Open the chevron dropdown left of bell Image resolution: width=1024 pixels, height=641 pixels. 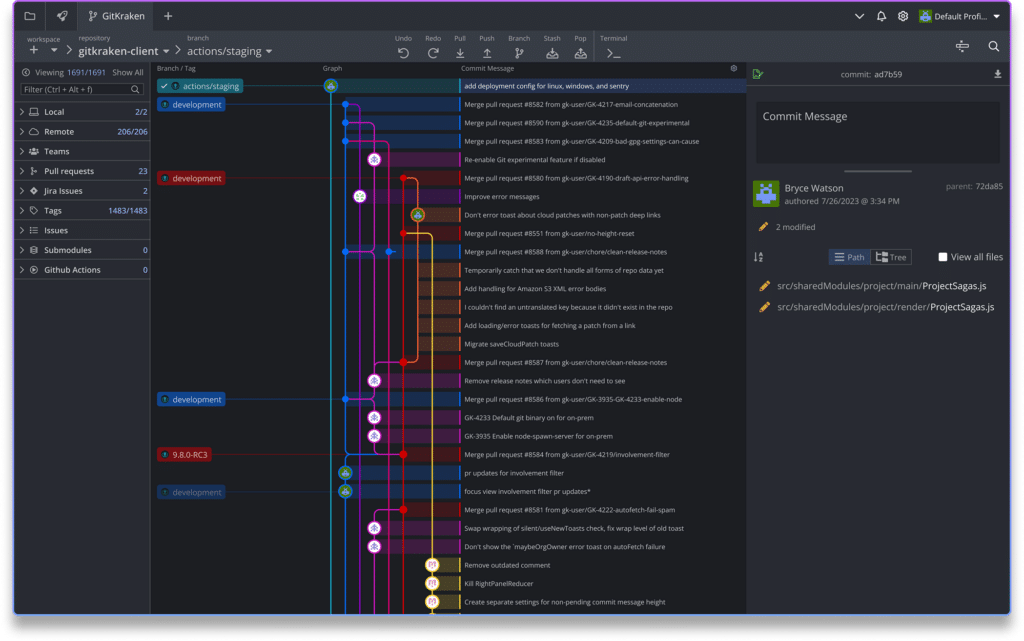tap(859, 16)
